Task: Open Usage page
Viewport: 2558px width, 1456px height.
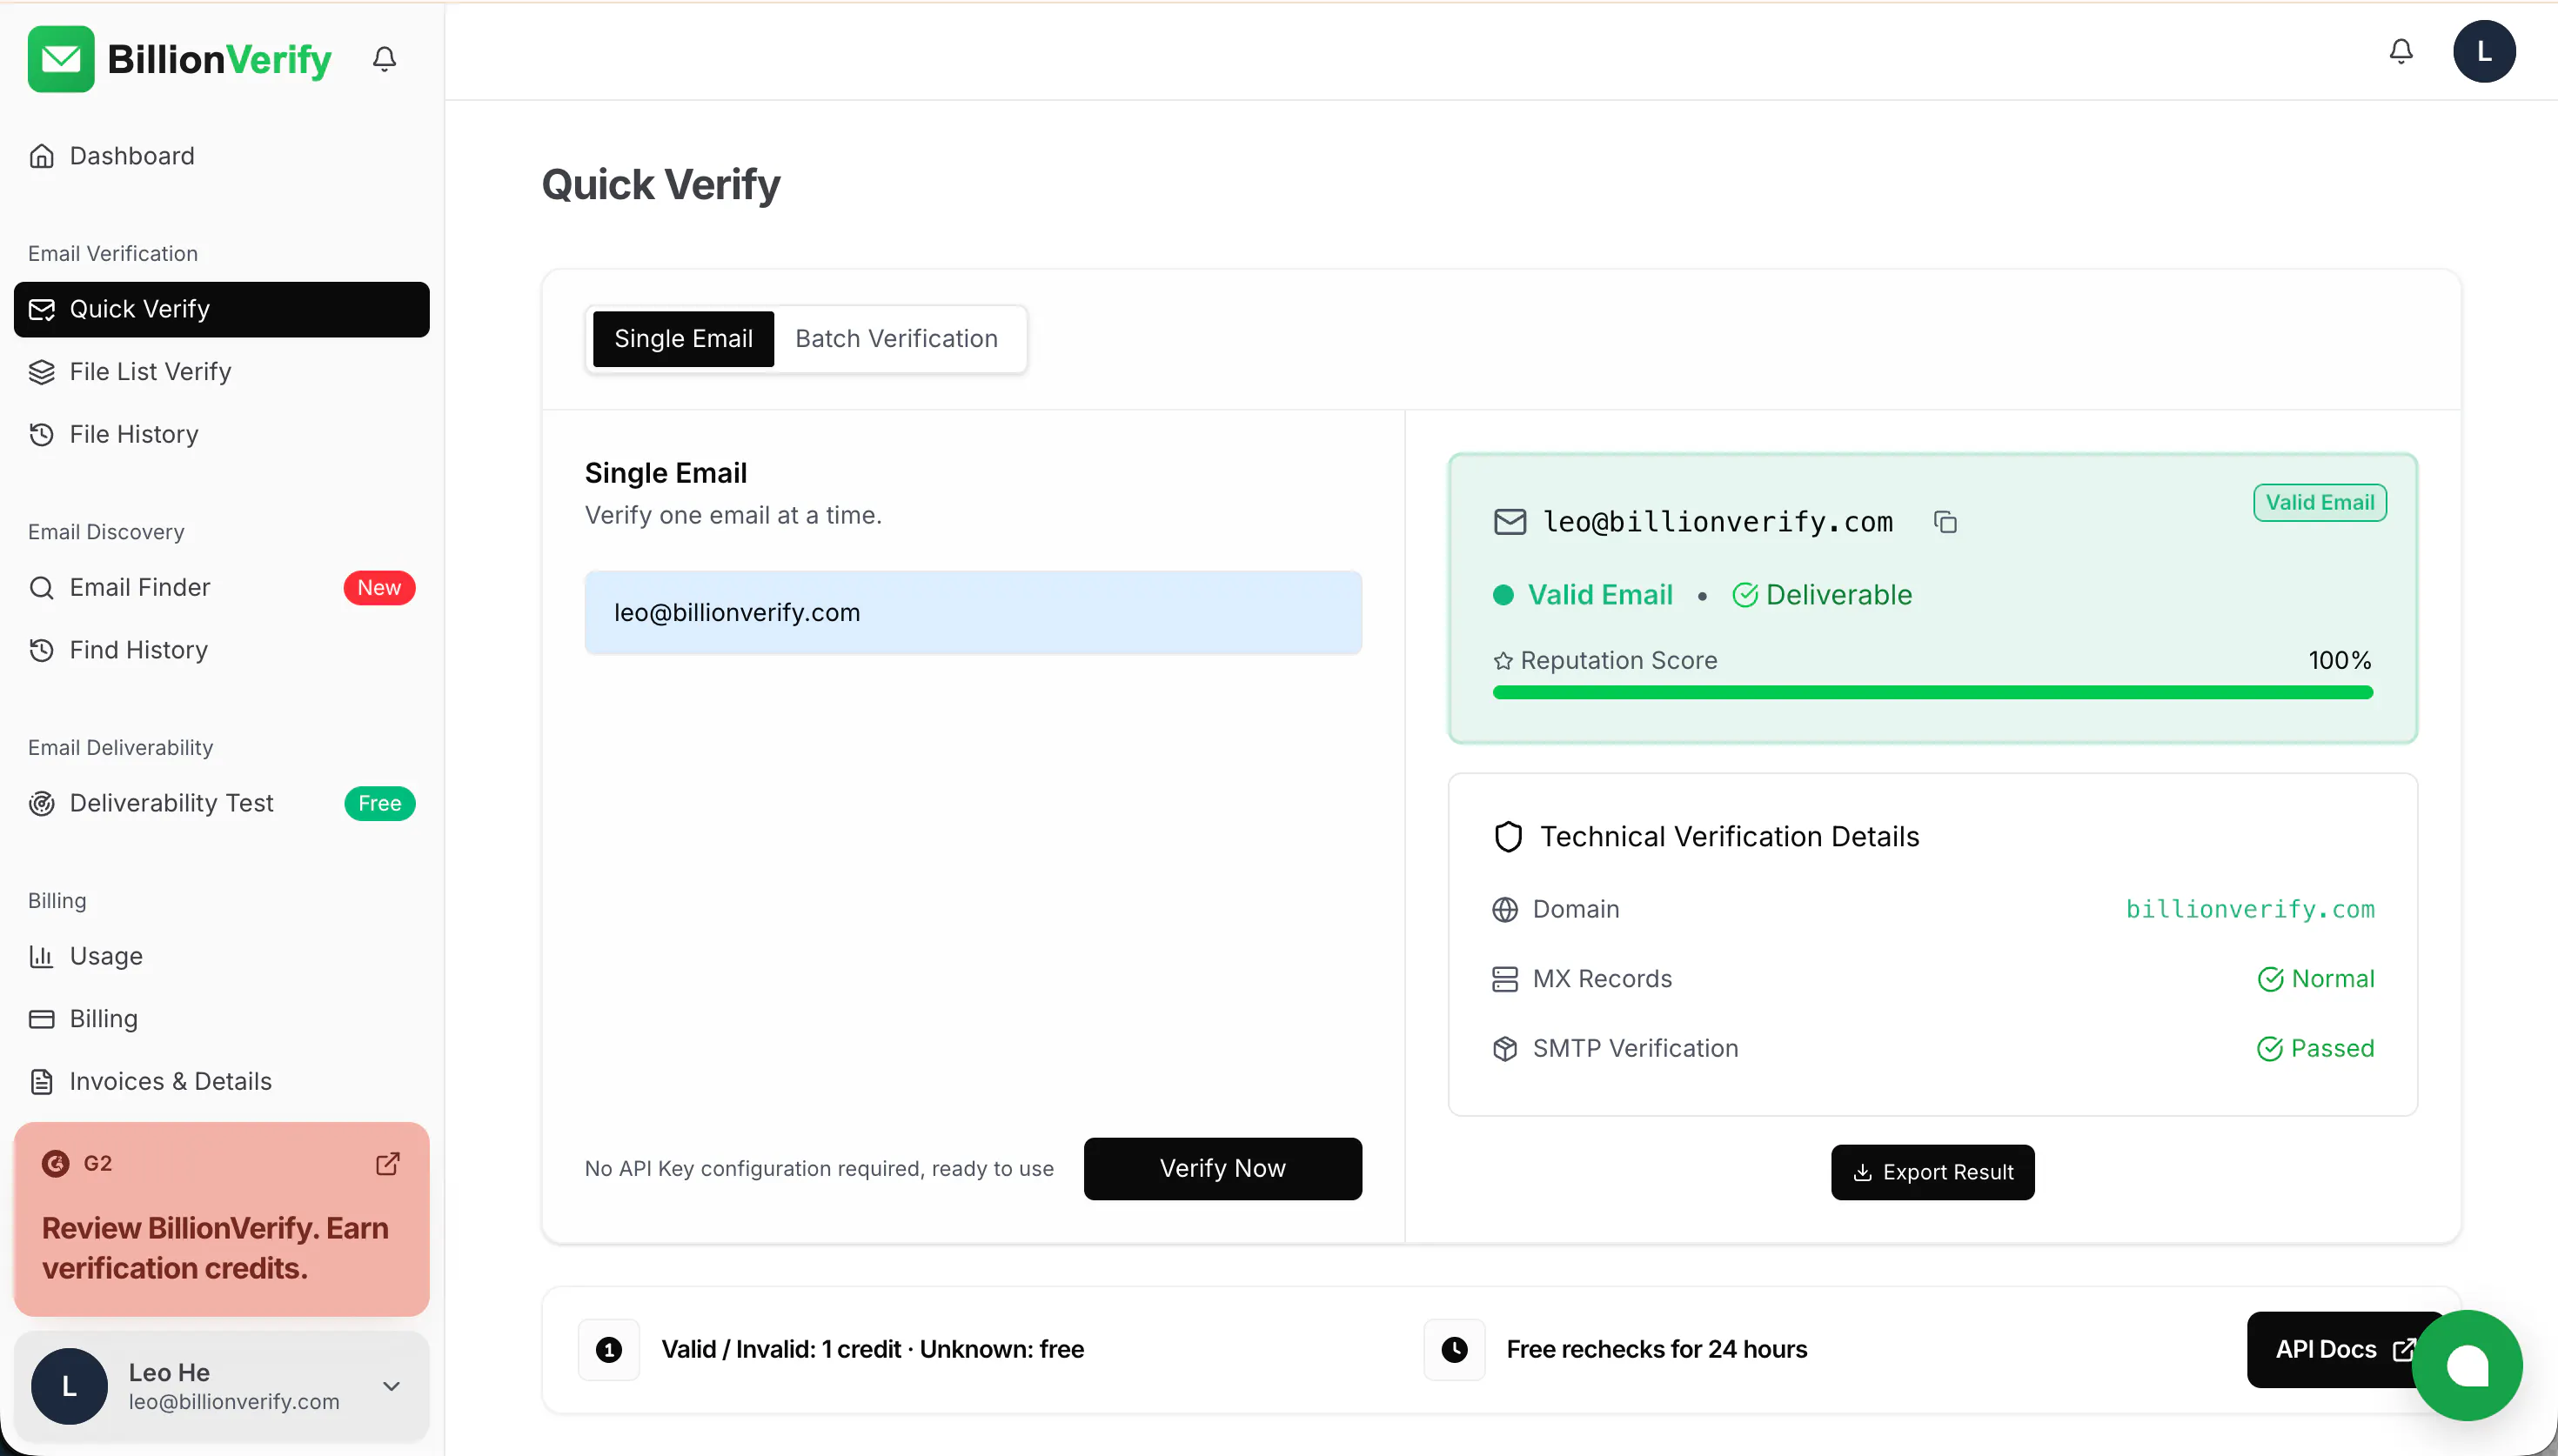Action: coord(222,957)
